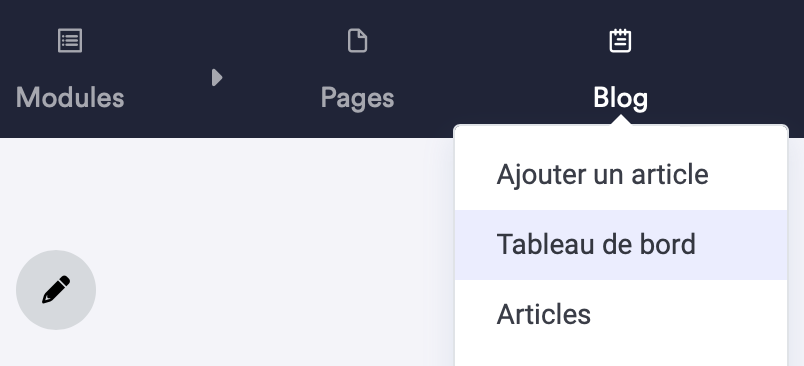Collapse the Blog menu via its icon
804x366 pixels.
620,41
